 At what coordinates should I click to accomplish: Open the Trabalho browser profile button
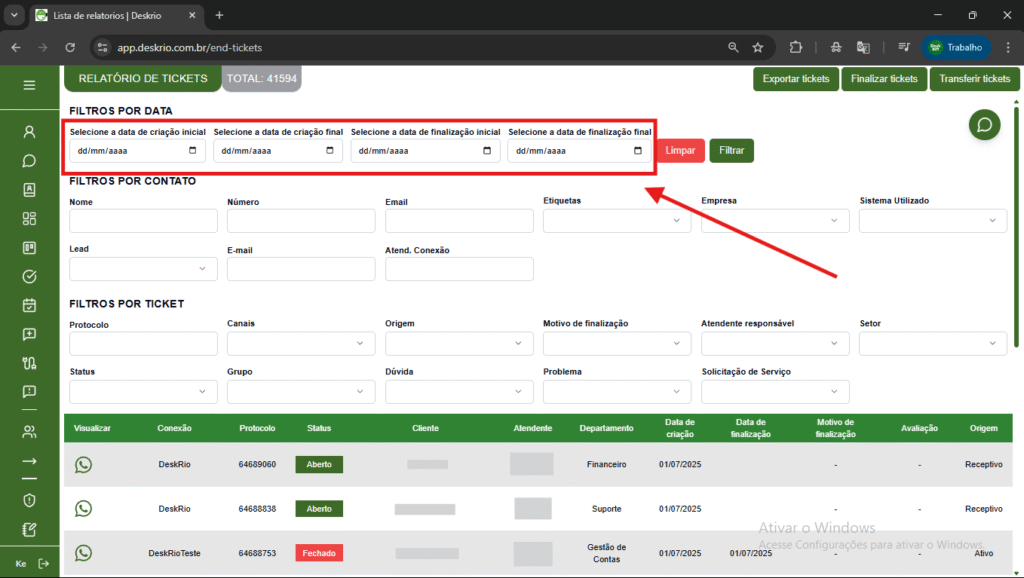(956, 47)
